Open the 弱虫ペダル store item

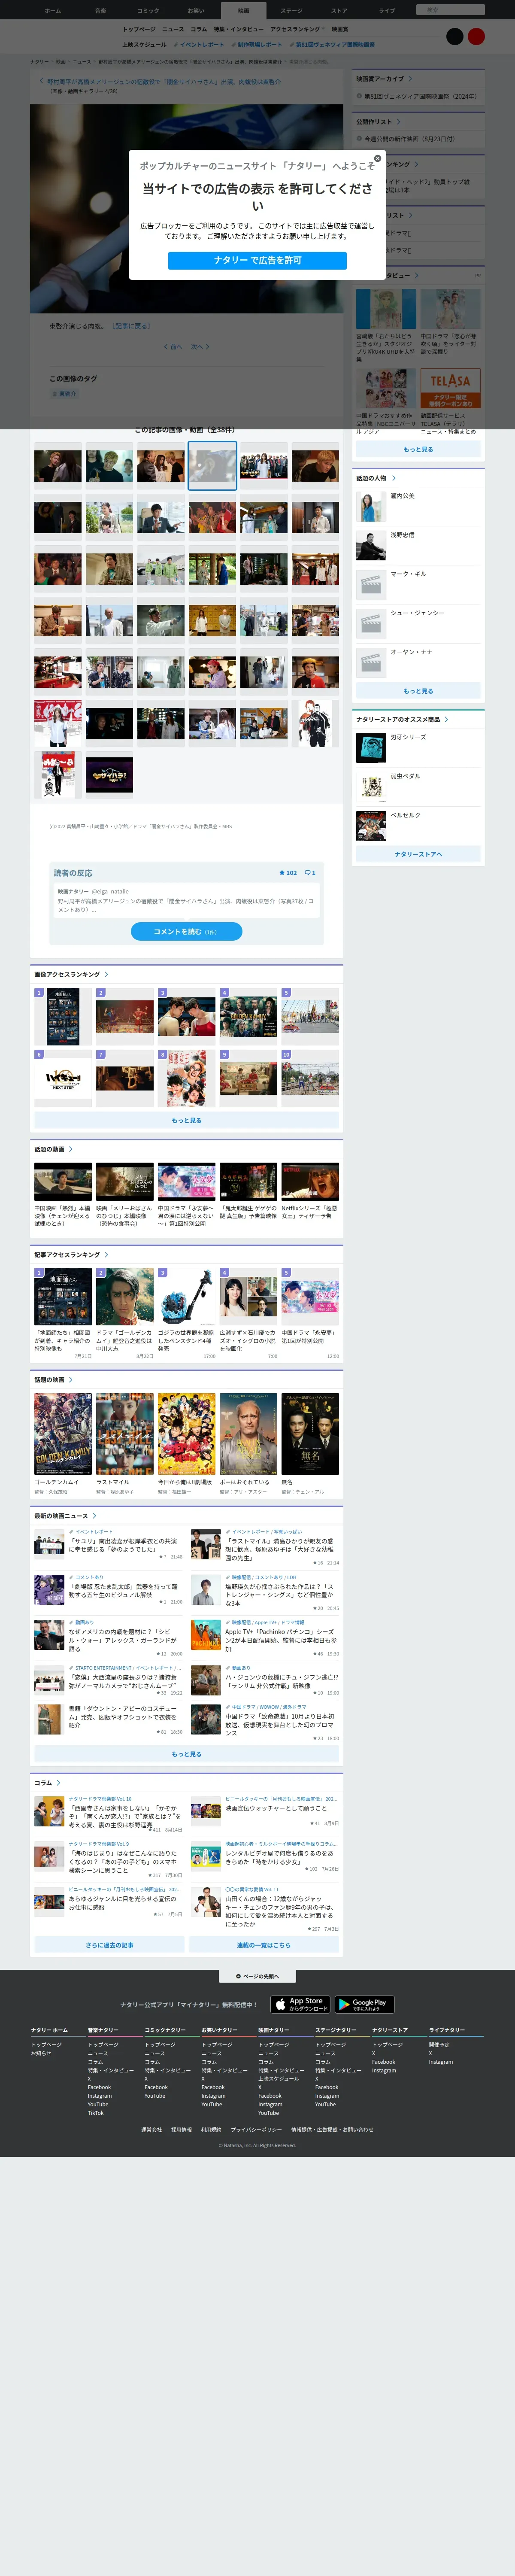418,787
